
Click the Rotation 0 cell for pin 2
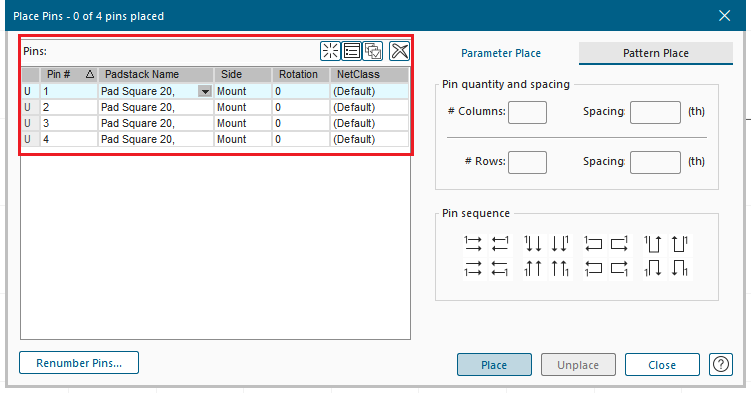pyautogui.click(x=301, y=107)
